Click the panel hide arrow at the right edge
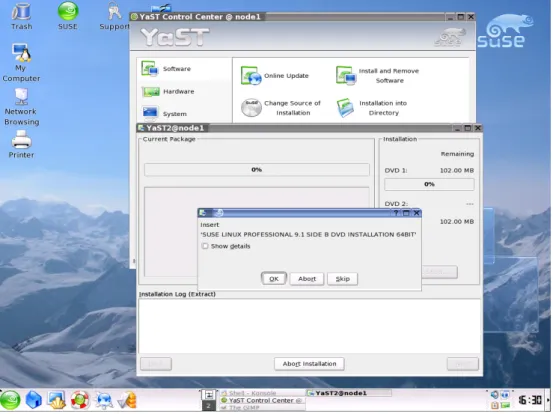This screenshot has height=414, width=553. click(548, 400)
